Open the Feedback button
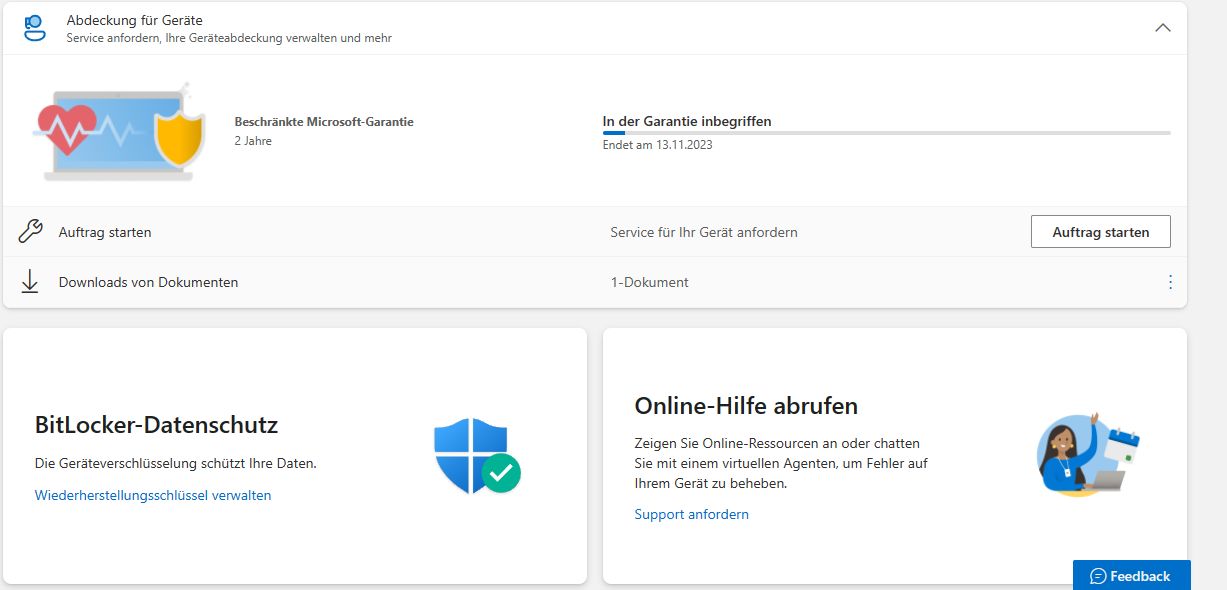Viewport: 1227px width, 590px height. point(1131,575)
